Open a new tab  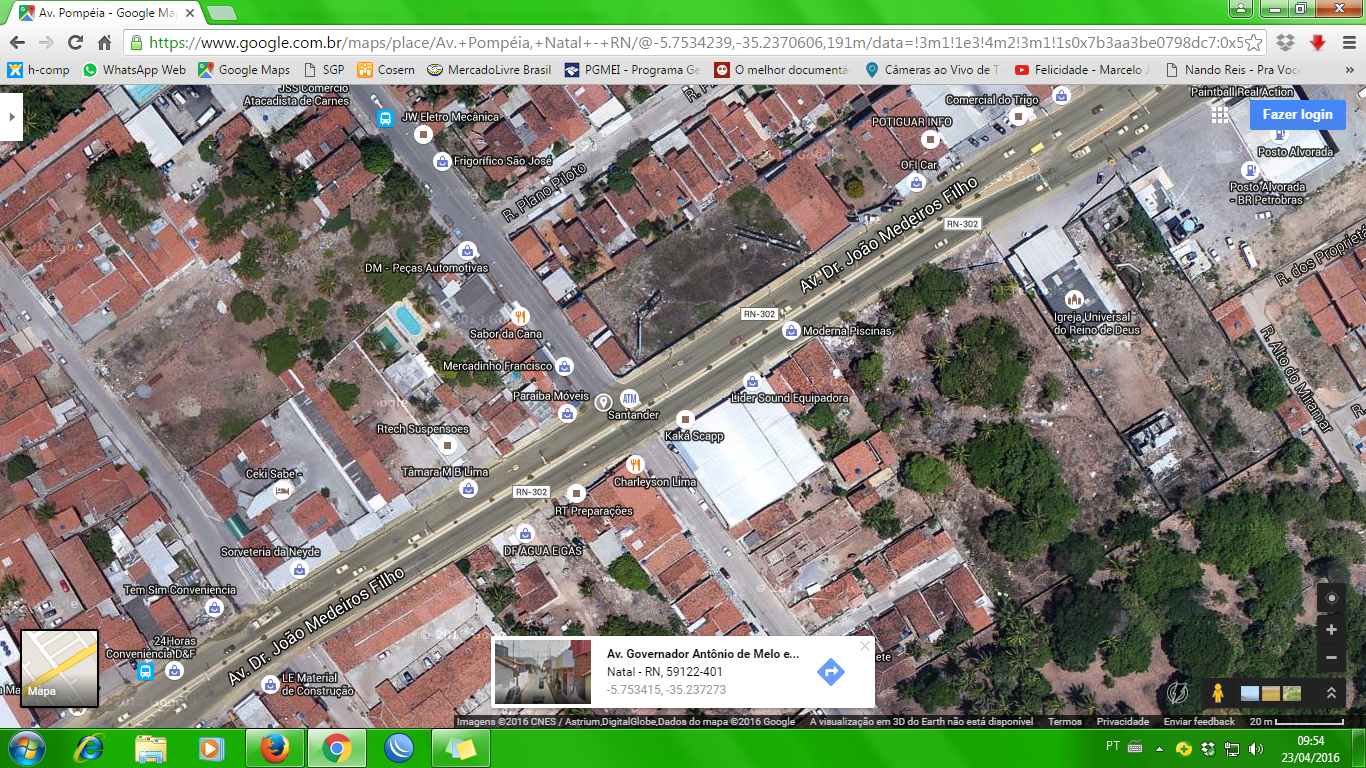click(x=221, y=13)
